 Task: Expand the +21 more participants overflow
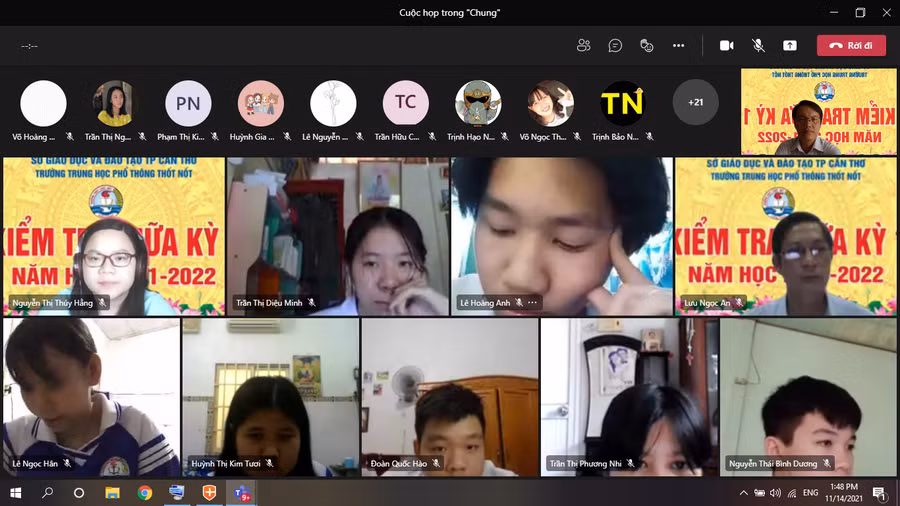click(695, 102)
